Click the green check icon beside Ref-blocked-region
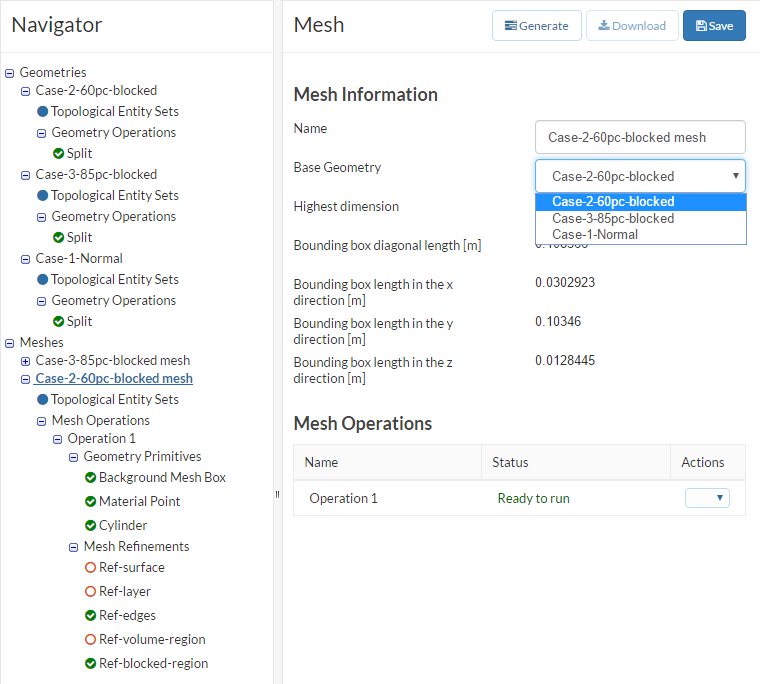The image size is (760, 684). tap(91, 664)
